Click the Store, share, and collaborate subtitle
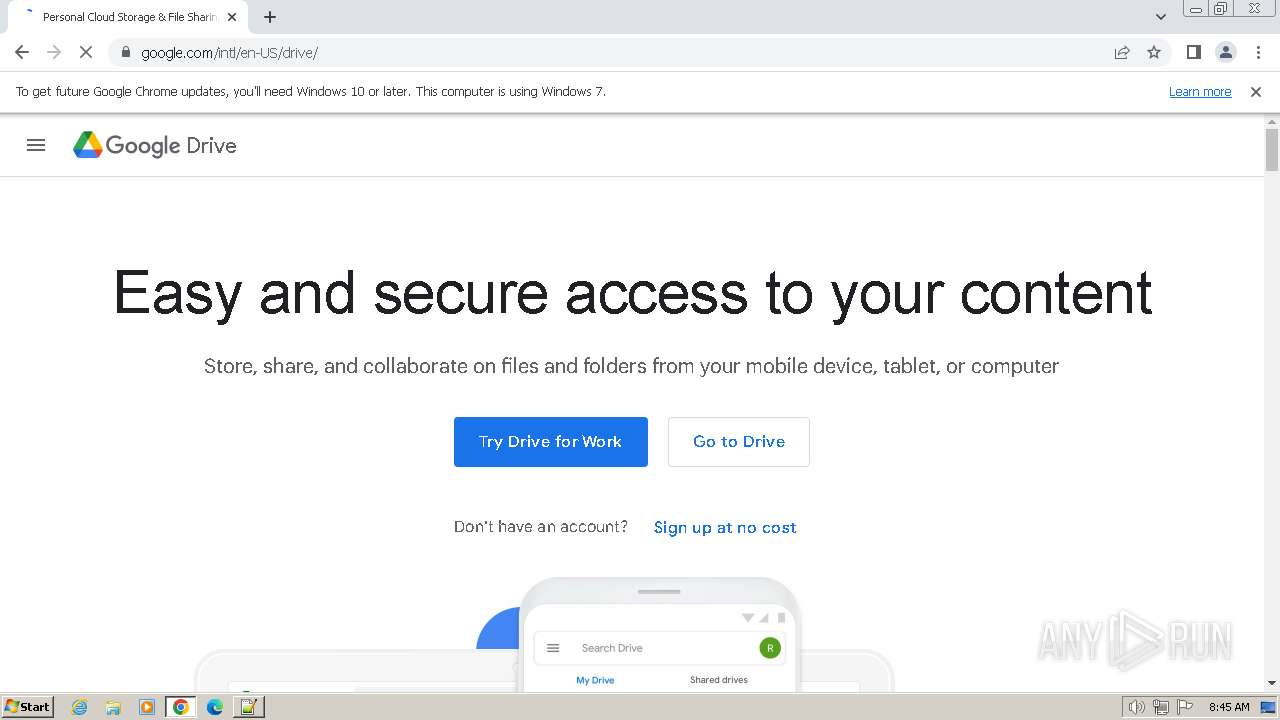This screenshot has height=720, width=1280. click(631, 366)
